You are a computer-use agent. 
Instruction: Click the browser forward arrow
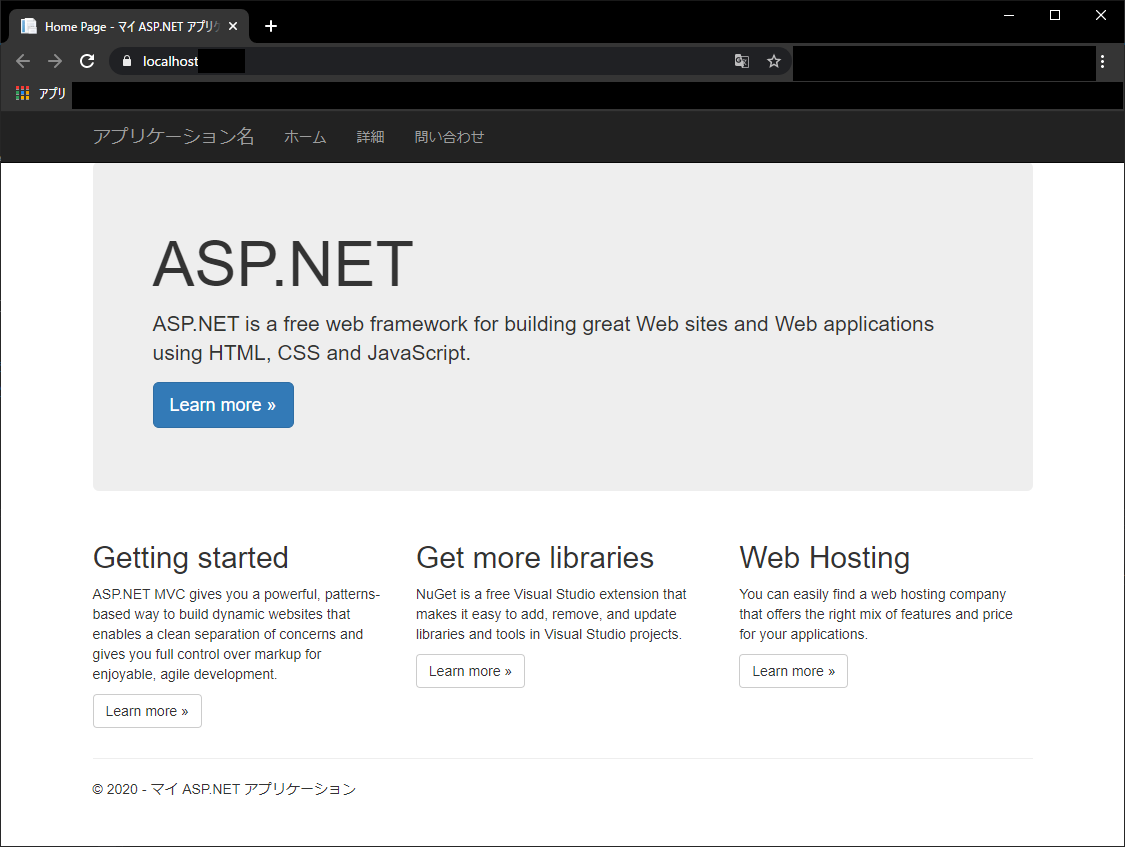click(55, 61)
